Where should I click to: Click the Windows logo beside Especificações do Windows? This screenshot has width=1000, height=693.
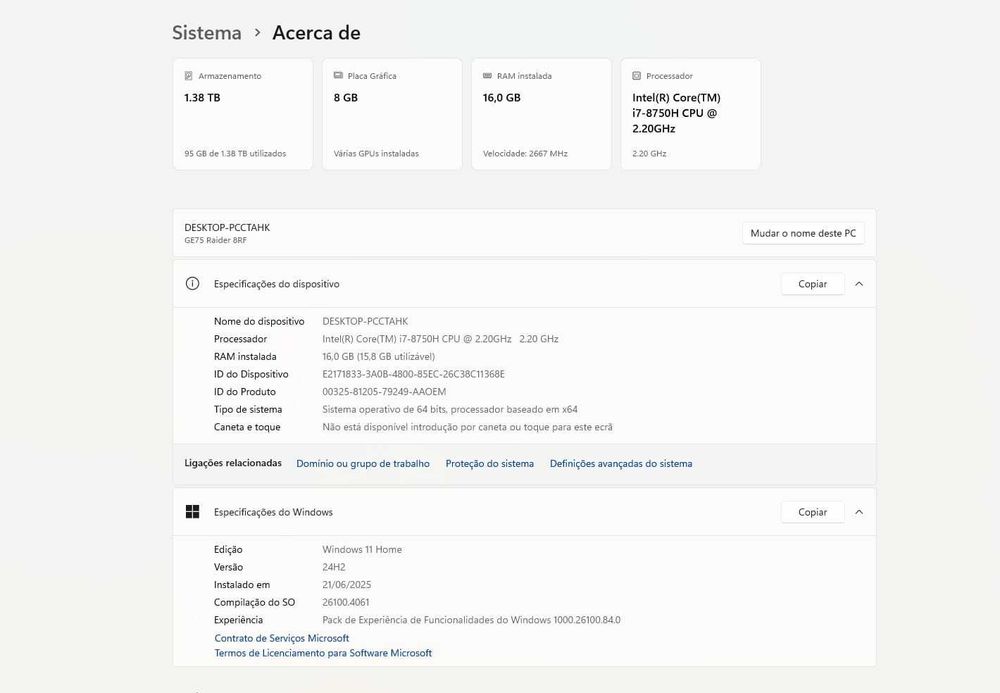193,512
